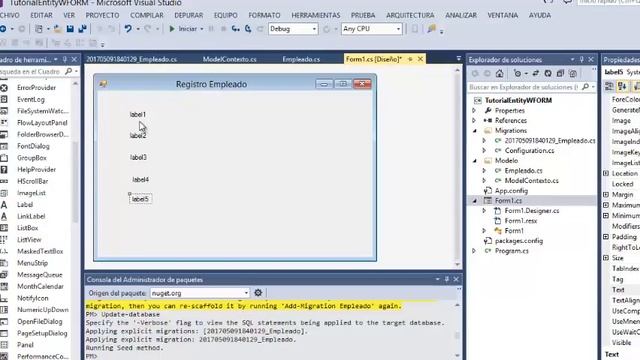640x360 pixels.
Task: Click the Refresh icon in Solution Explorer
Action: [548, 73]
